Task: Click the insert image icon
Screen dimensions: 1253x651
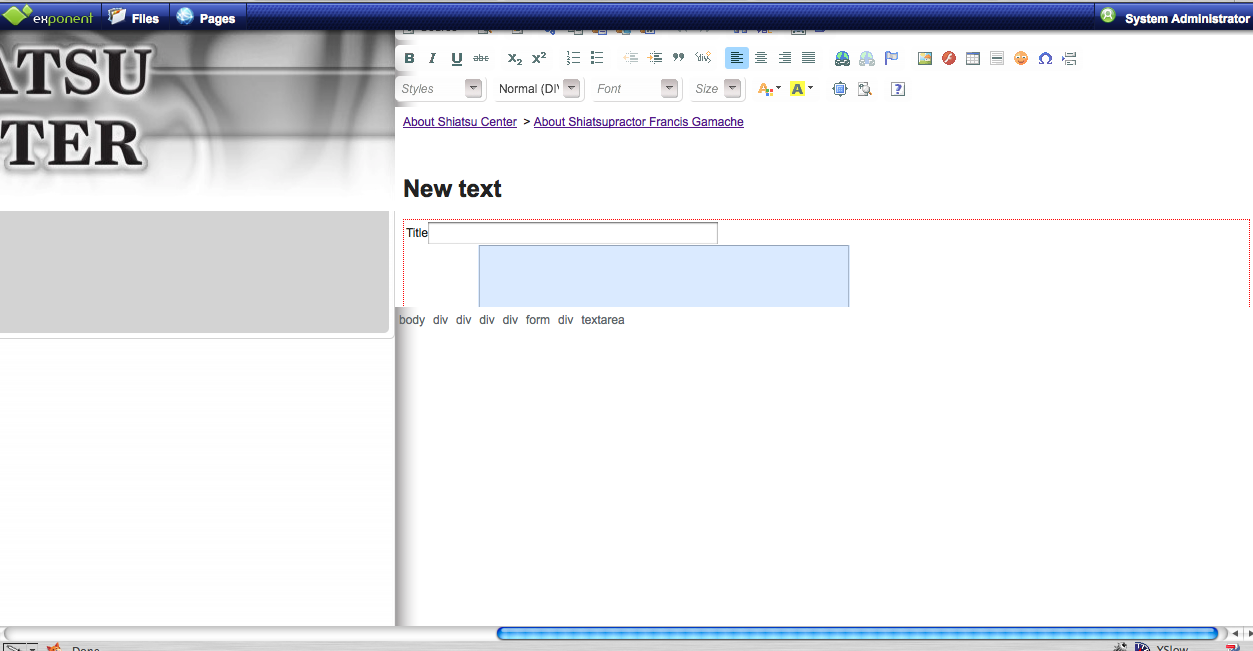Action: click(x=925, y=58)
